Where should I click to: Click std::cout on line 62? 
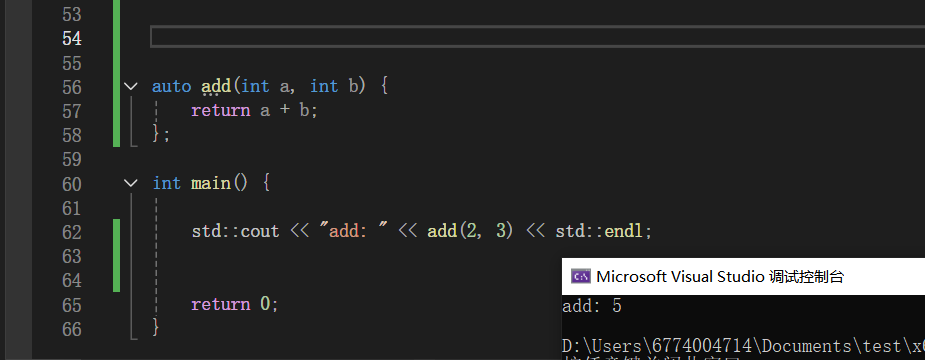[235, 232]
